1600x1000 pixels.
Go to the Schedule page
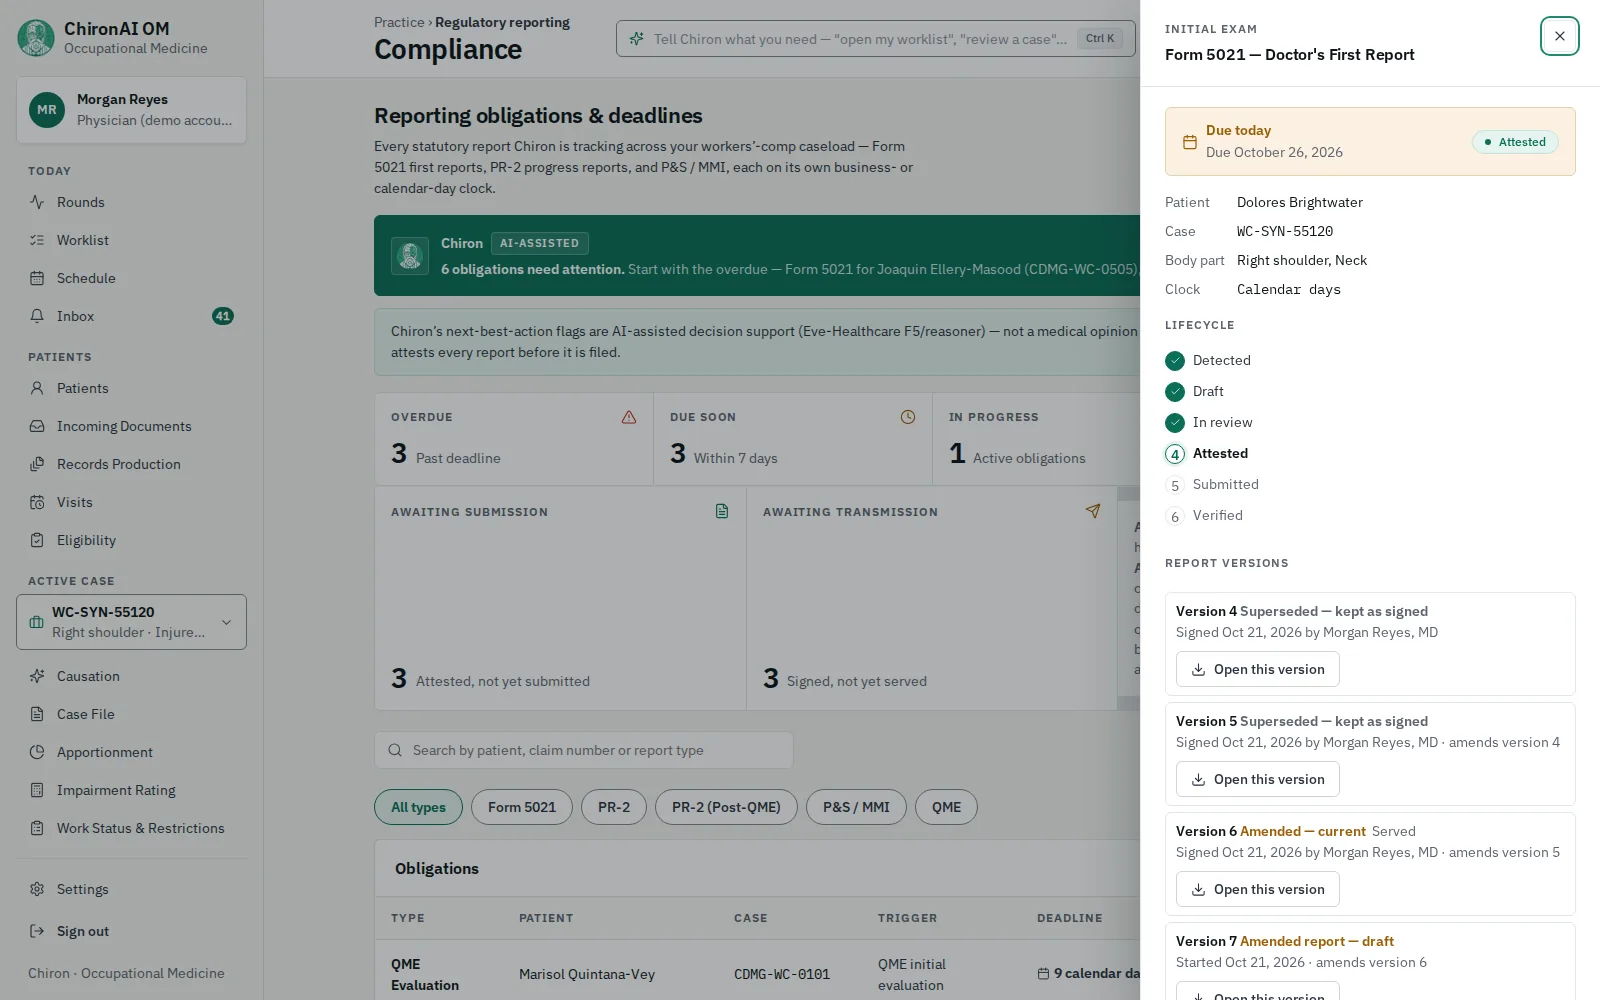pyautogui.click(x=131, y=278)
